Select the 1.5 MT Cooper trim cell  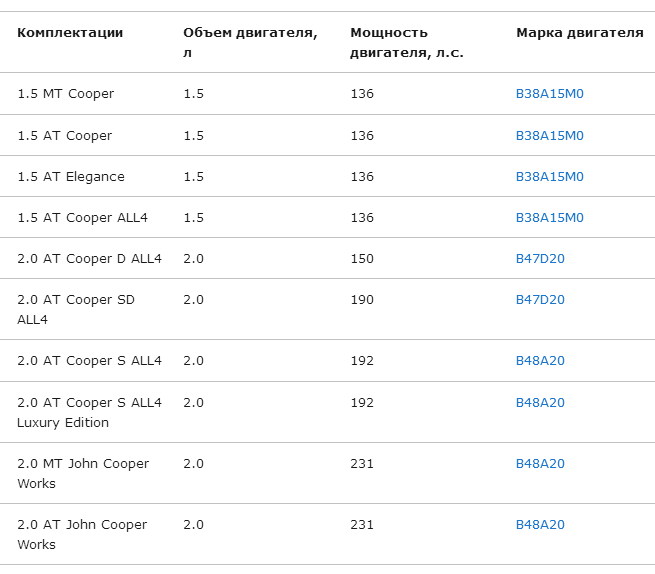(x=66, y=94)
